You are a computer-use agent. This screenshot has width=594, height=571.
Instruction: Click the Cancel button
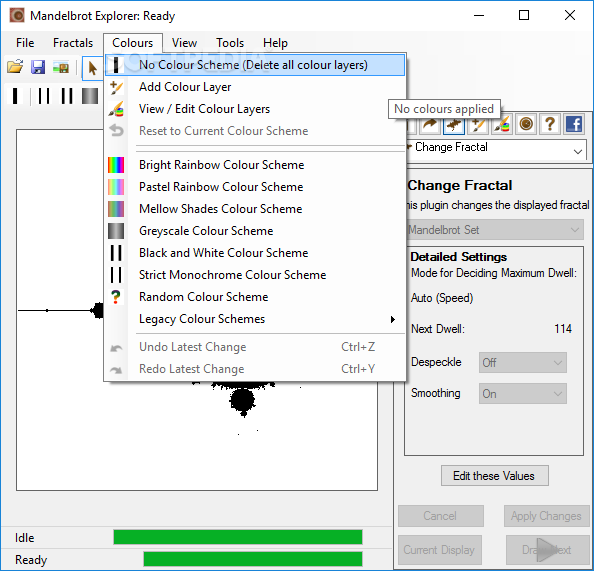441,516
